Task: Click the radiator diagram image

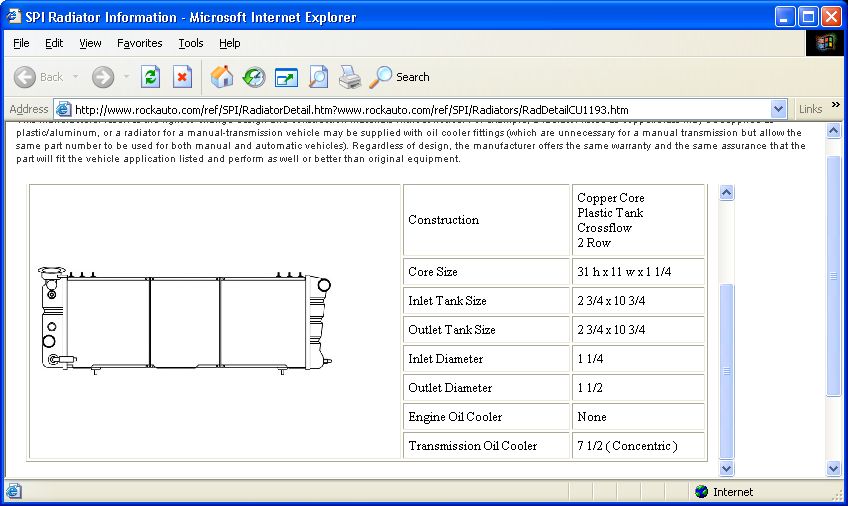Action: (x=185, y=320)
